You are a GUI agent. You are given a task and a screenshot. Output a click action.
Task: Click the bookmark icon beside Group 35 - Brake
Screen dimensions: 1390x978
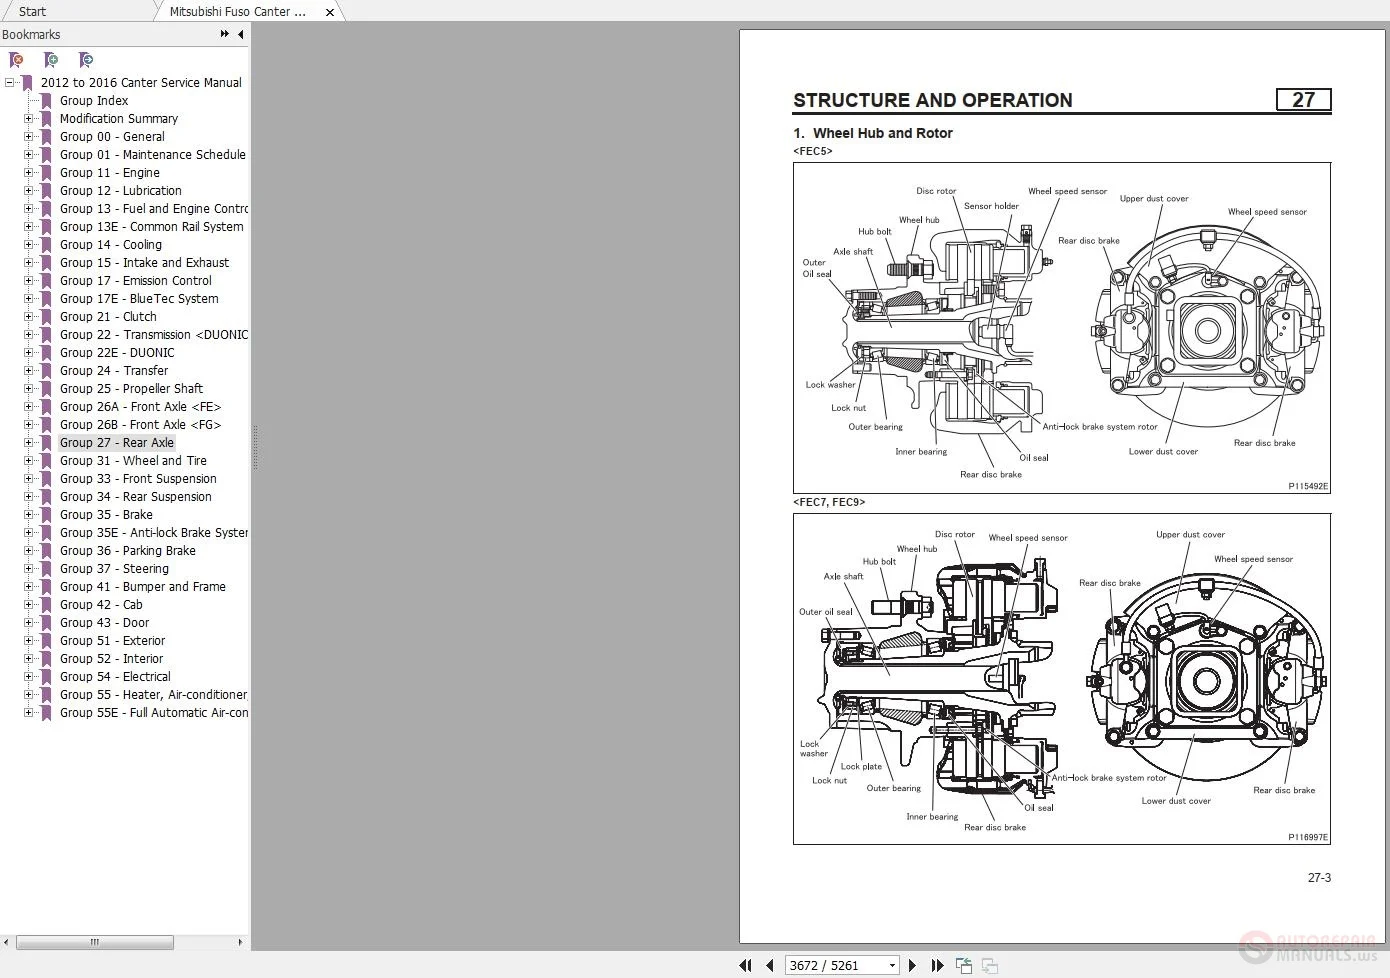[x=46, y=515]
